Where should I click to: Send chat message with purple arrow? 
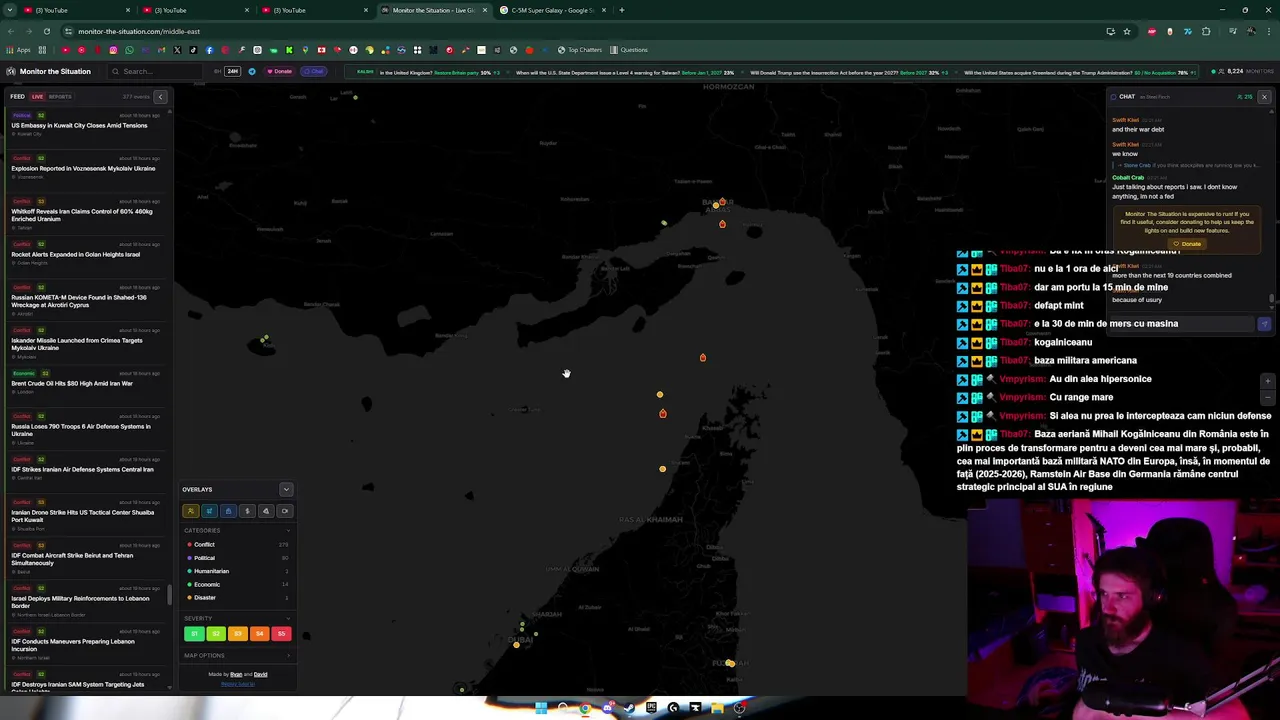coord(1264,324)
